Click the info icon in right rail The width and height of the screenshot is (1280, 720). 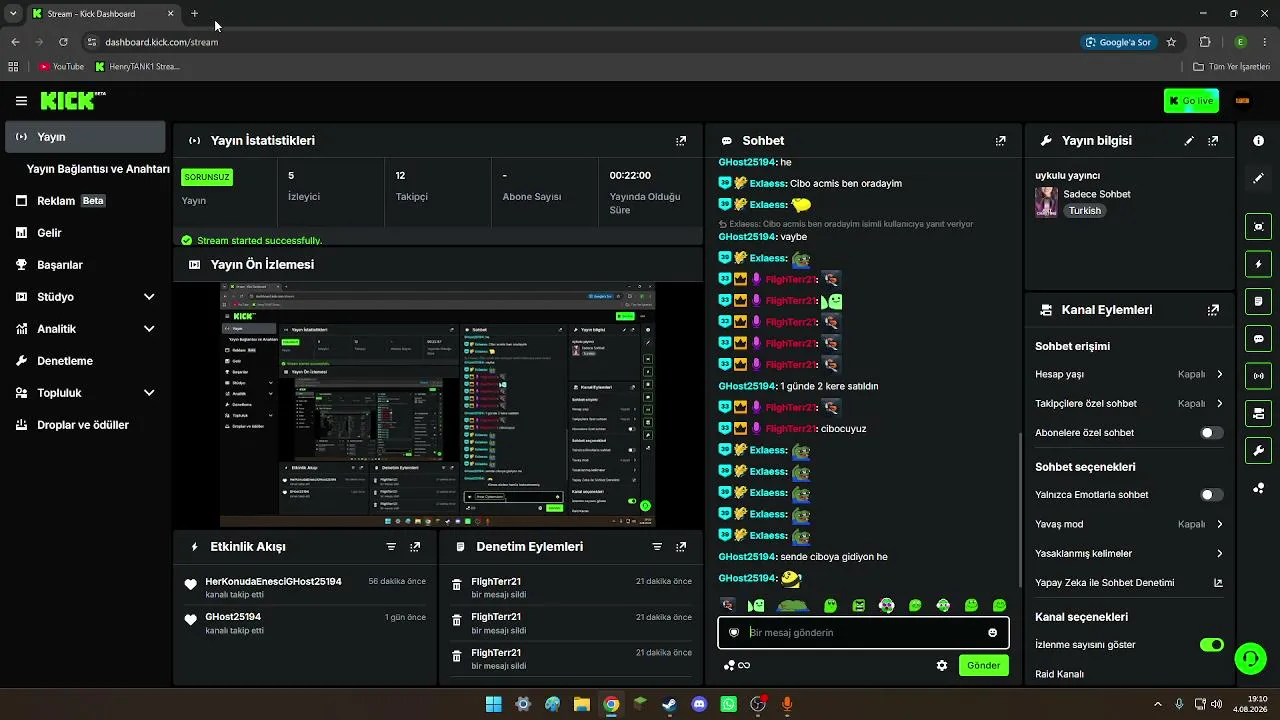[1258, 141]
